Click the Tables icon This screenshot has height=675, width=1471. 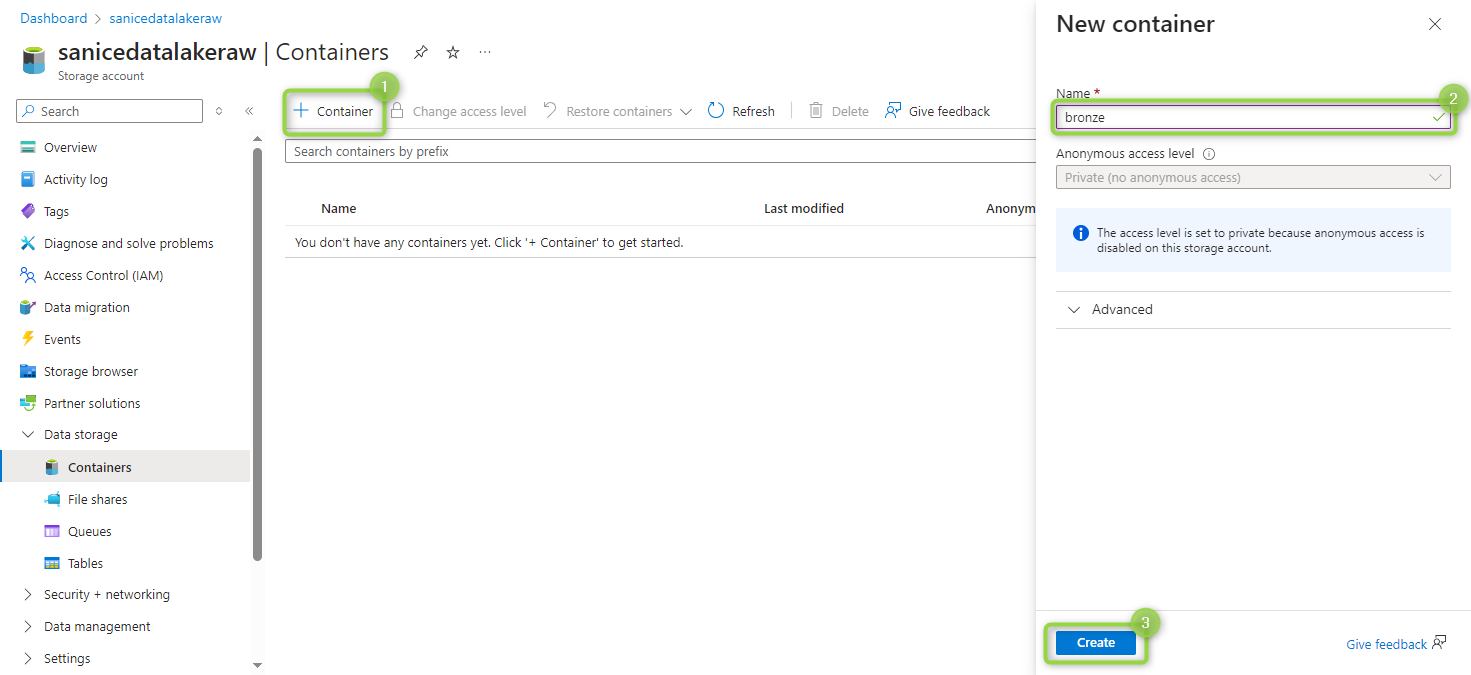[52, 563]
